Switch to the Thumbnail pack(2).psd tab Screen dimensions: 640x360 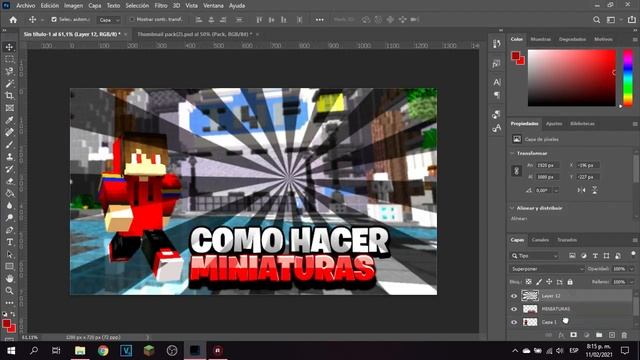pyautogui.click(x=194, y=34)
